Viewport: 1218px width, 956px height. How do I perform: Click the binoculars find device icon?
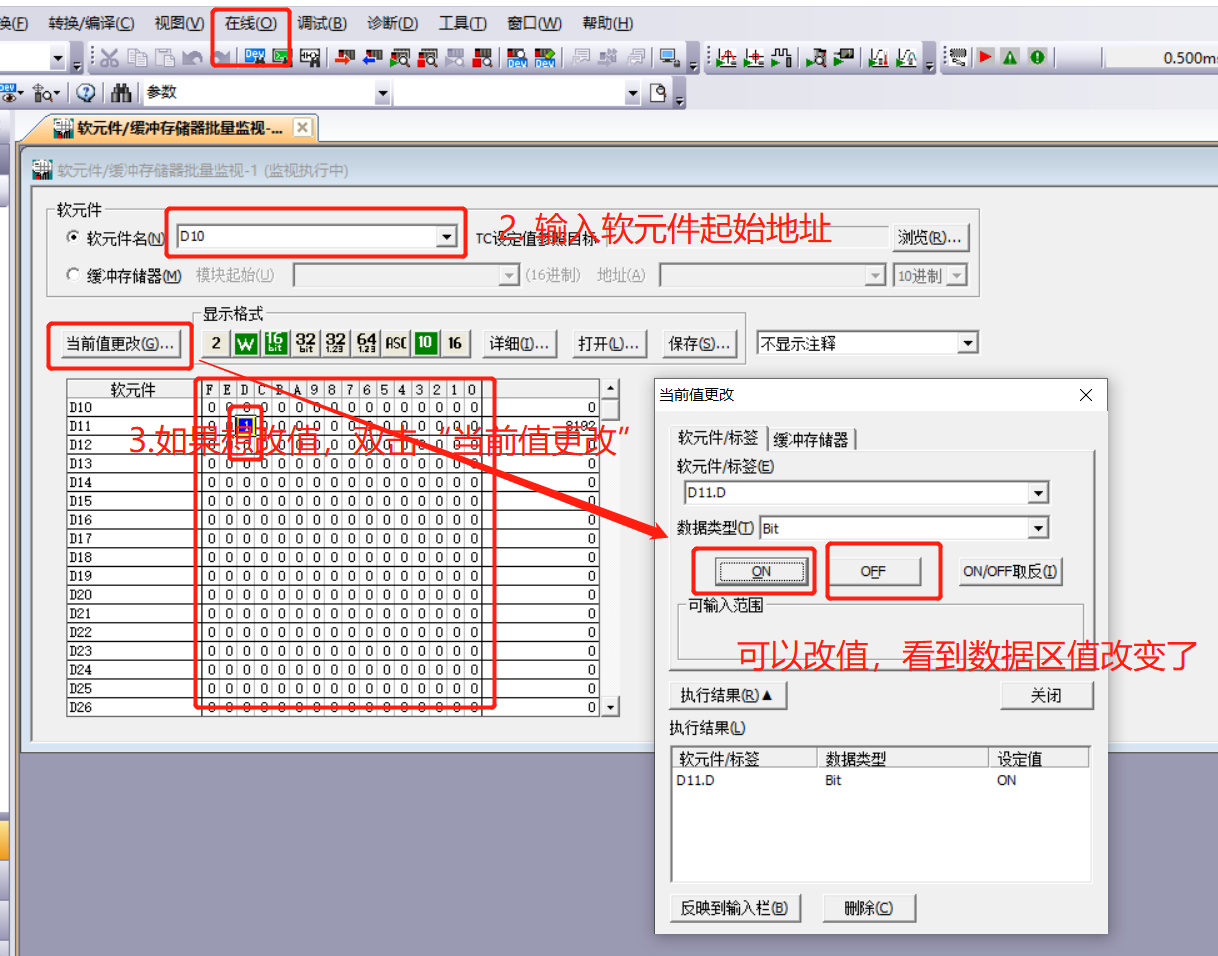tap(121, 93)
